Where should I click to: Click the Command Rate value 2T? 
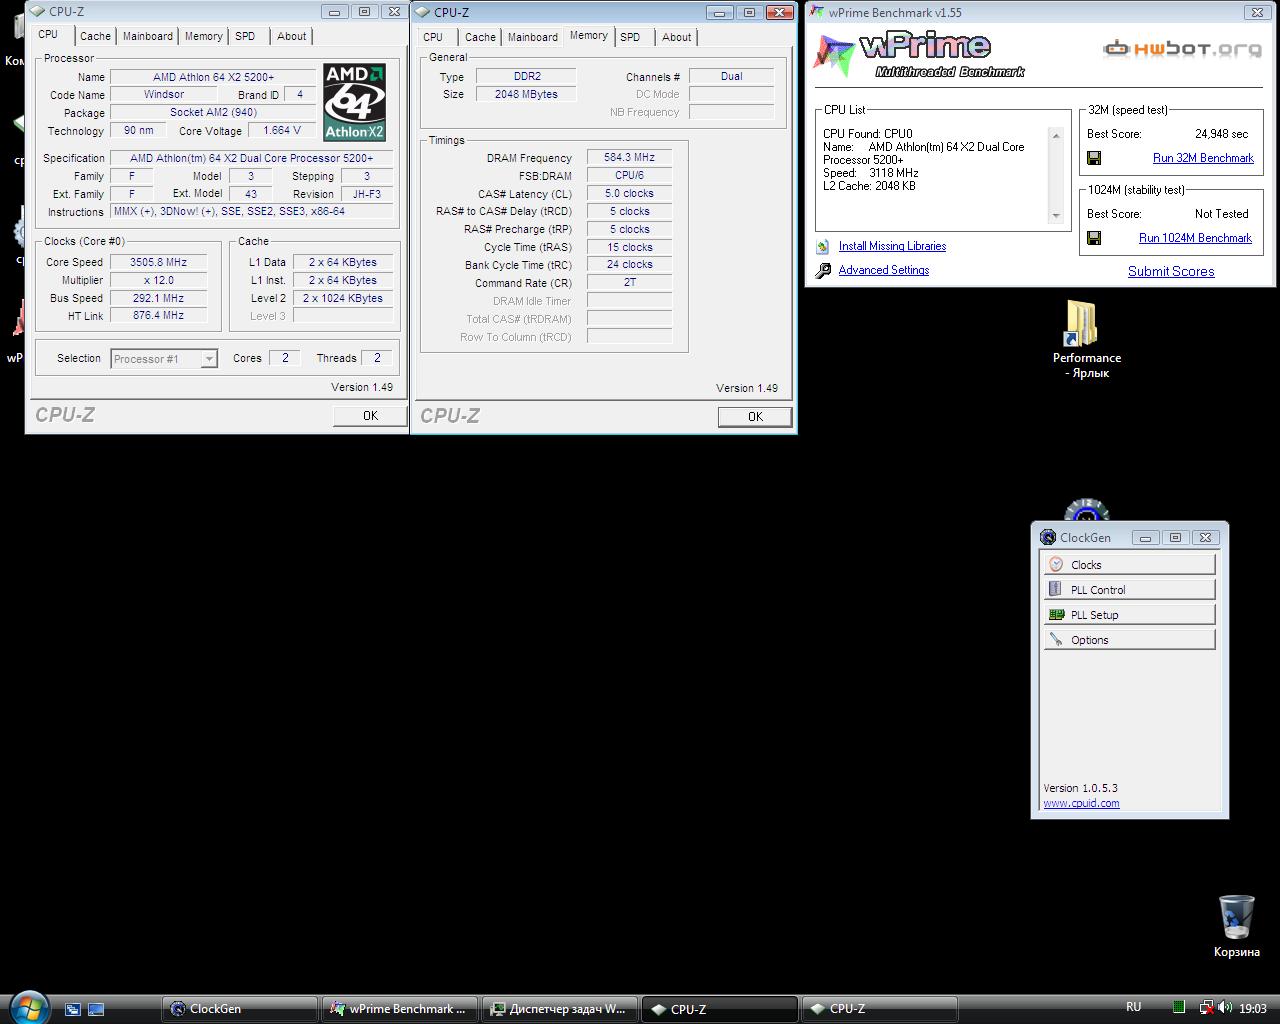click(629, 282)
